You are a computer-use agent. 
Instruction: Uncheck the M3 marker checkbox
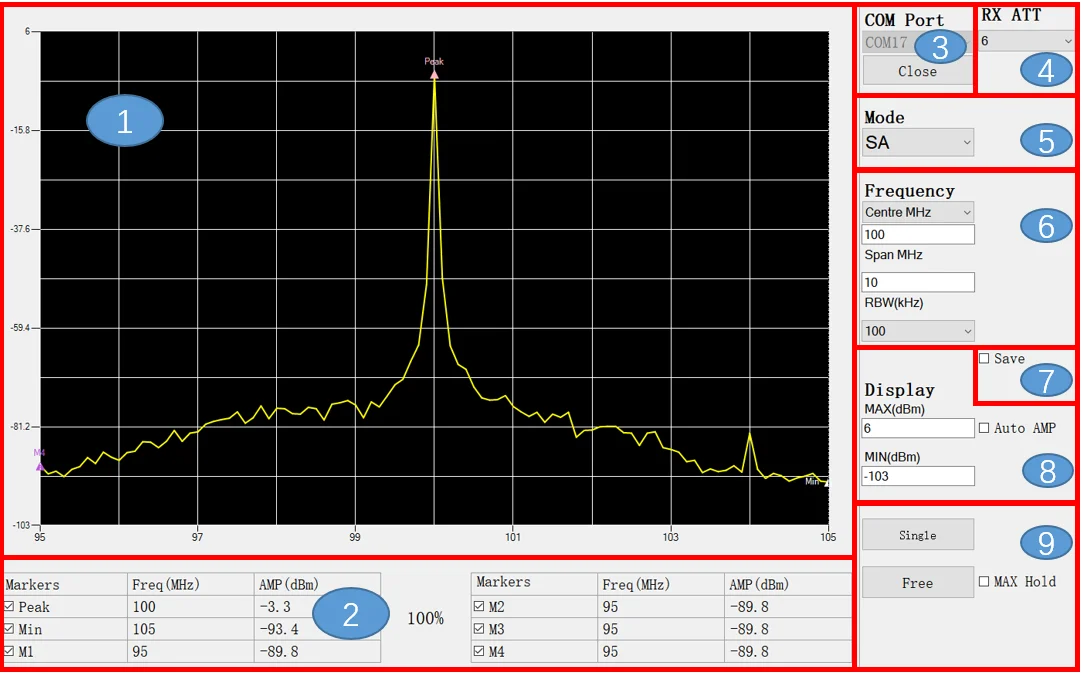480,629
